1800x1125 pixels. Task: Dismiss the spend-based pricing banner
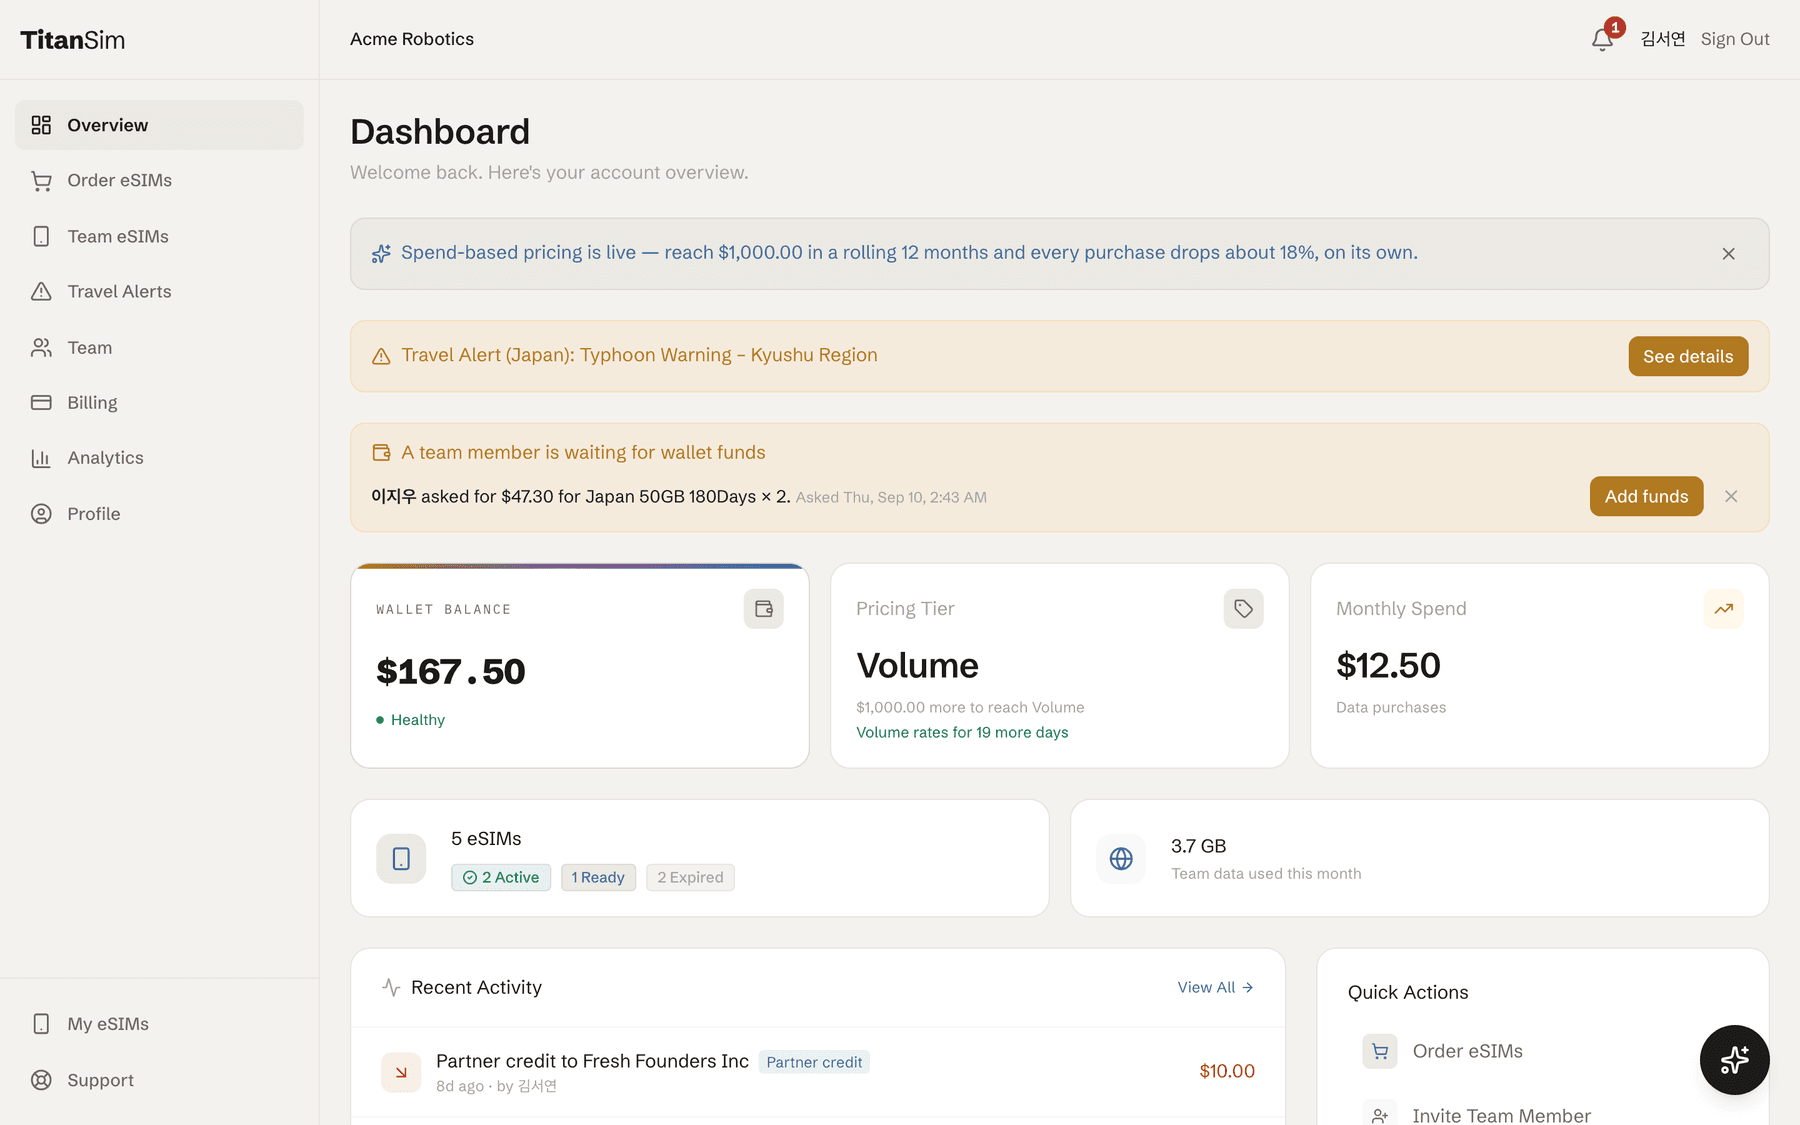point(1729,254)
